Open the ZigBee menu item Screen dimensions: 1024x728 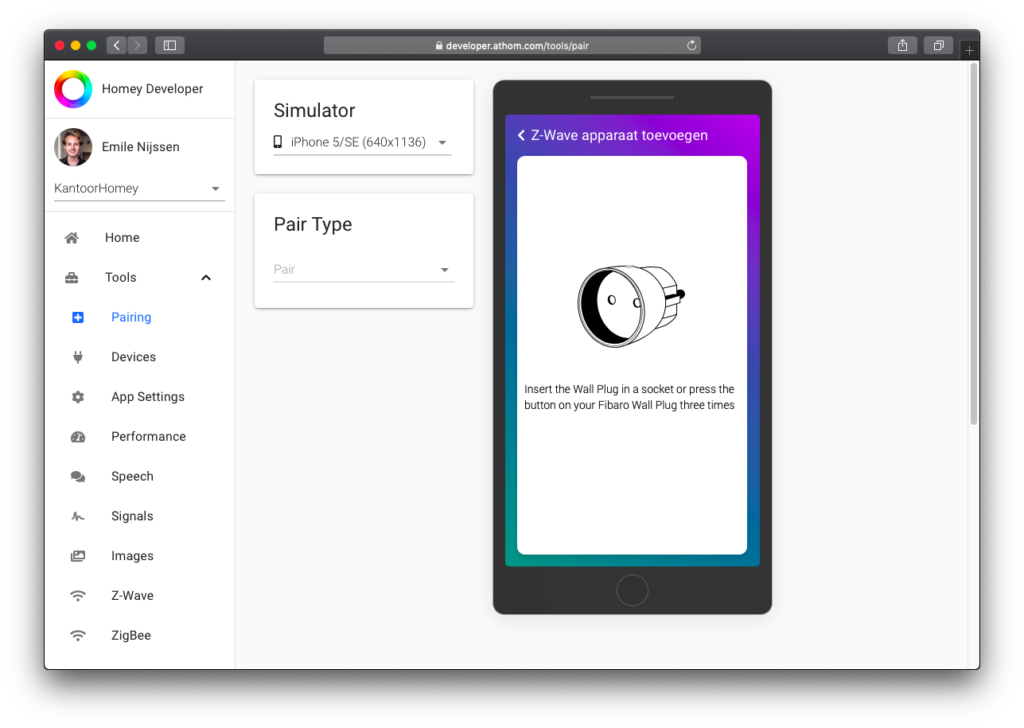131,636
